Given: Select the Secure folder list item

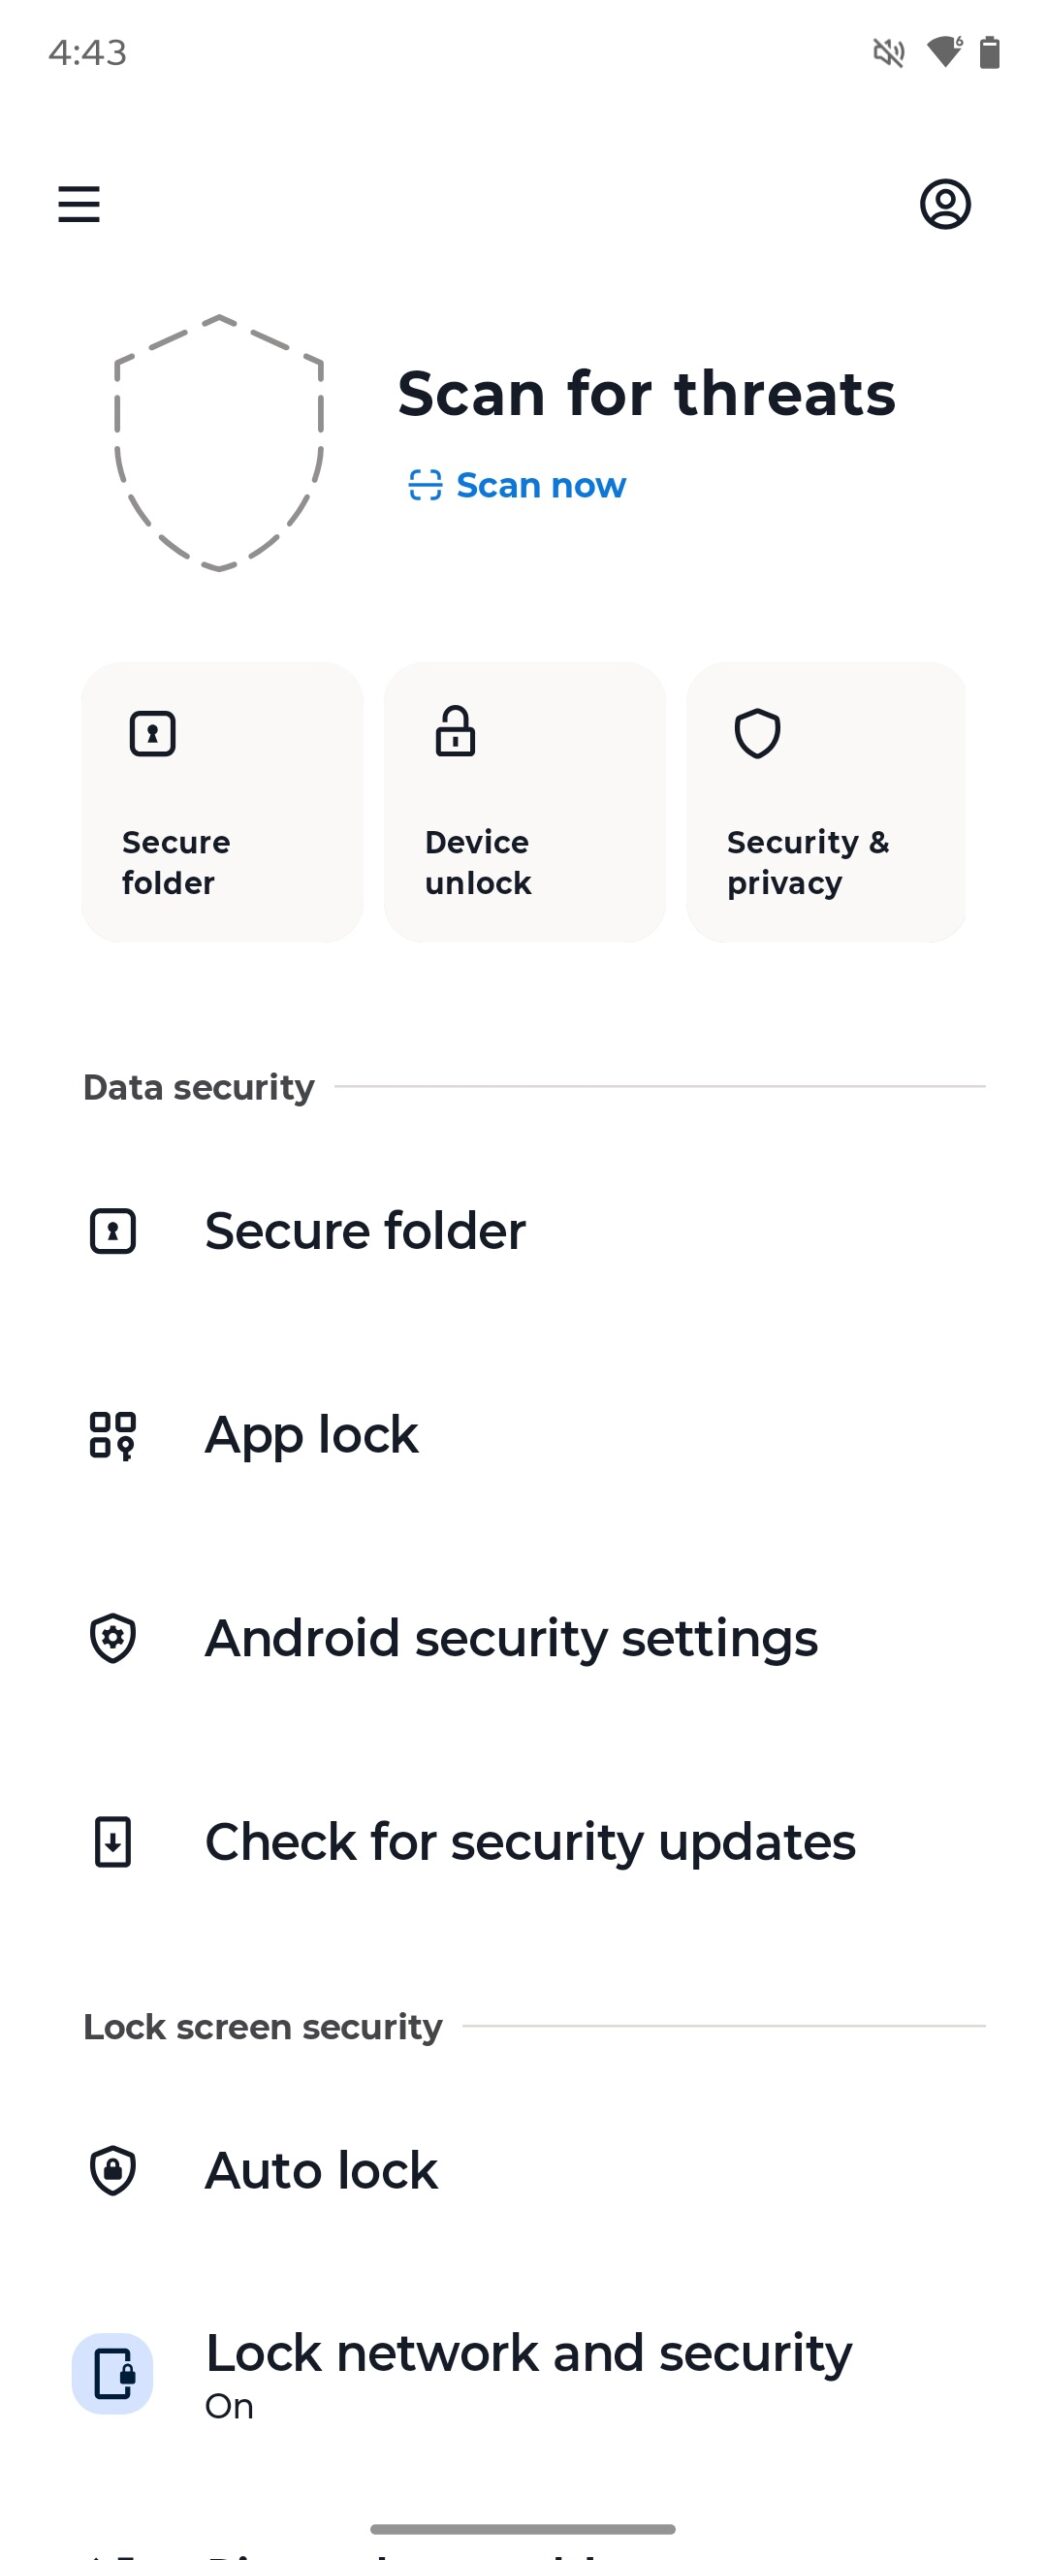Looking at the screenshot, I should (x=366, y=1231).
